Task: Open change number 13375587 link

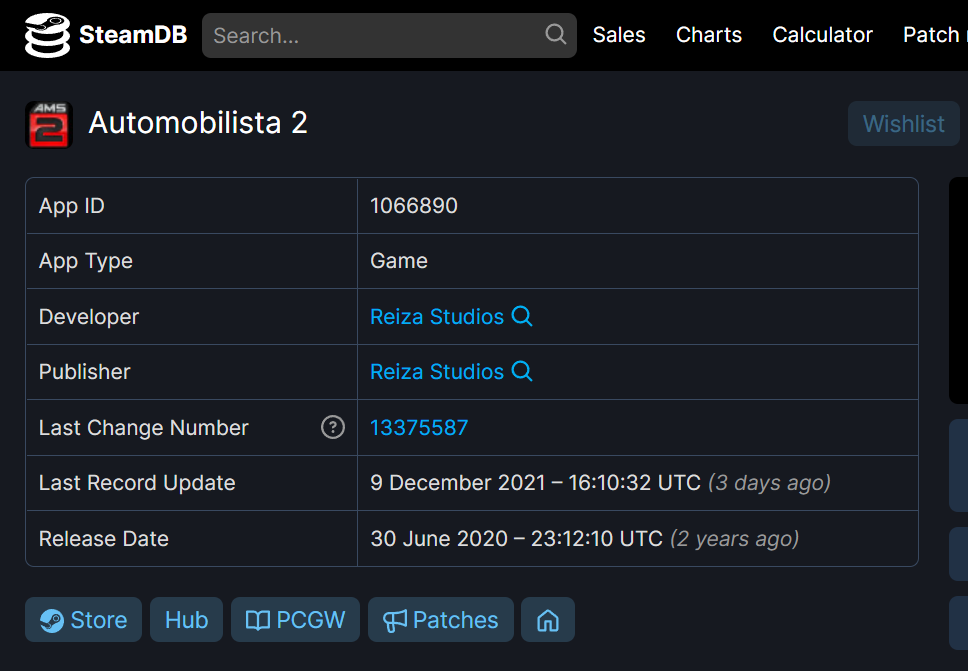Action: tap(419, 427)
